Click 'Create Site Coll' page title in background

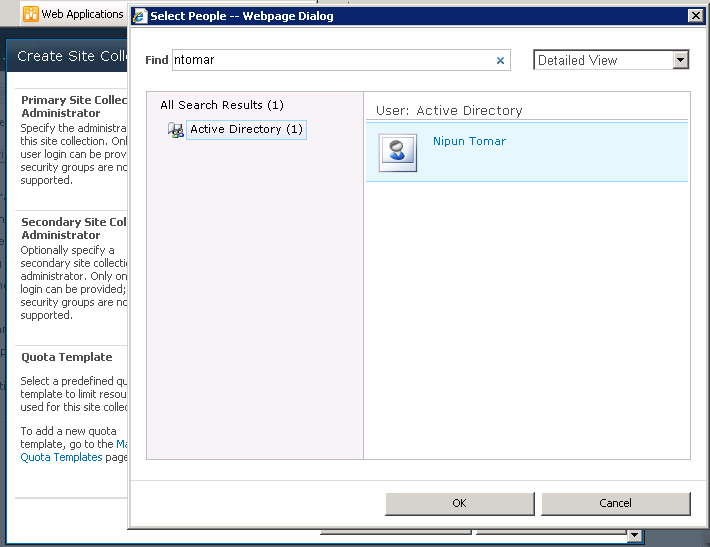[x=72, y=56]
